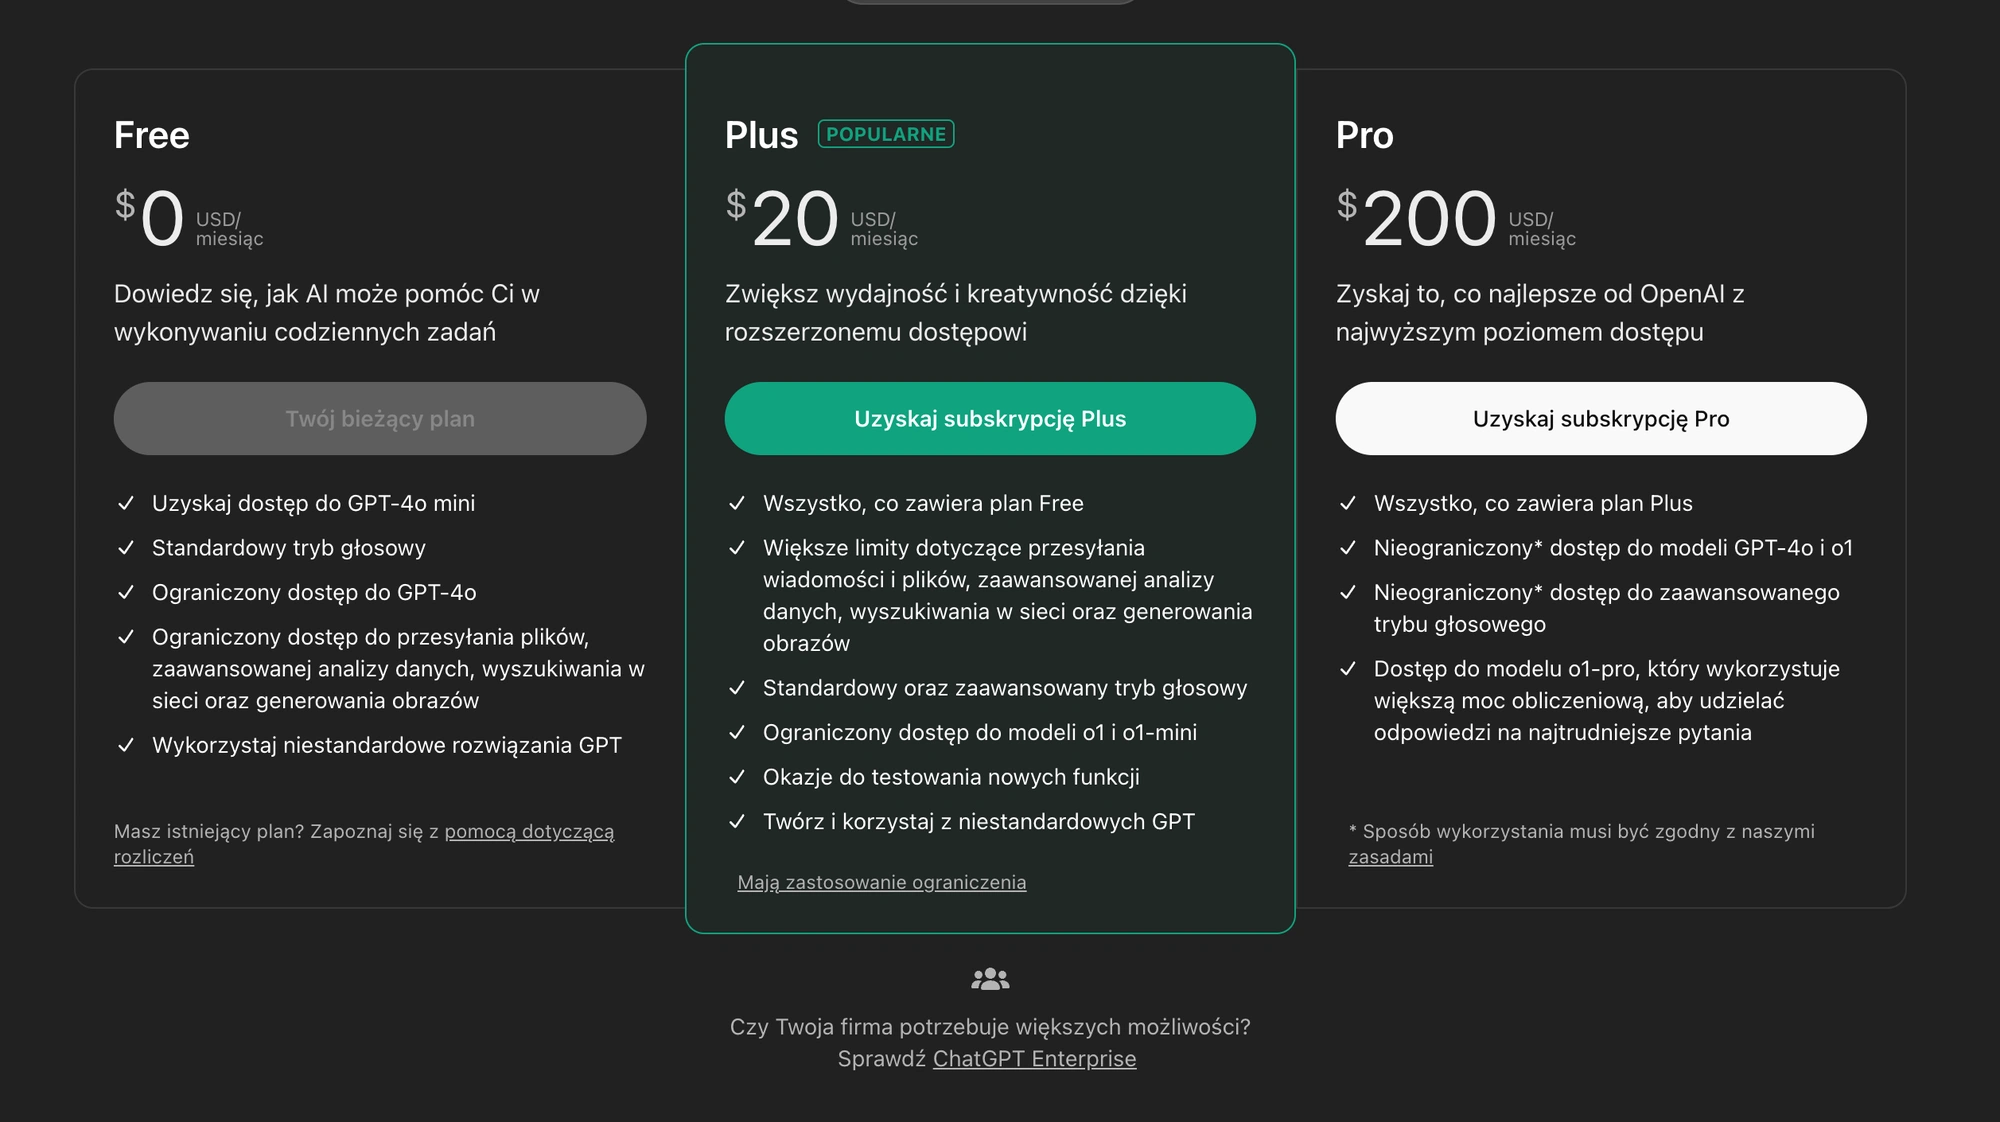Open the 'Mają zastosowanie ograniczenia' link
The image size is (2000, 1122).
(882, 882)
